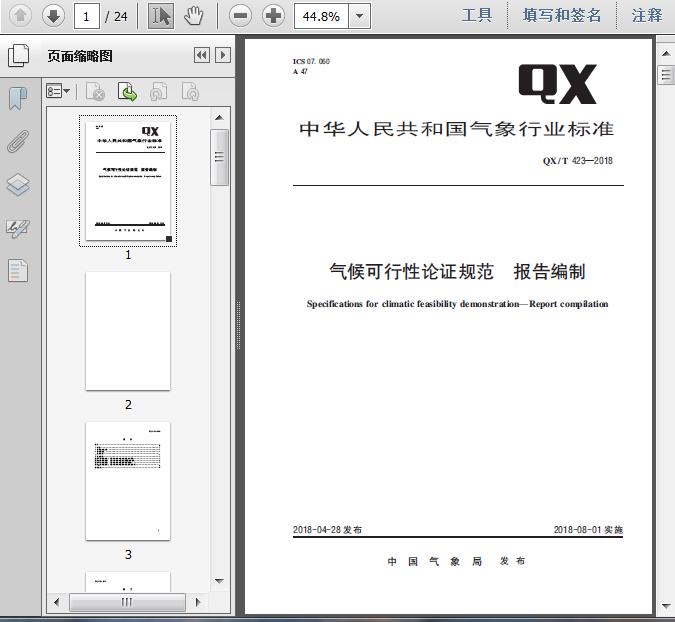This screenshot has height=622, width=675.
Task: Open the layers panel
Action: 18,185
